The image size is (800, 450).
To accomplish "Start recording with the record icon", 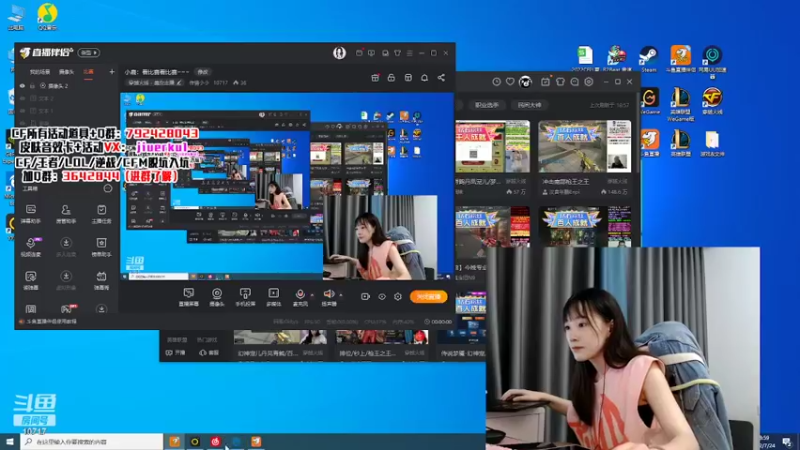I will [x=365, y=296].
